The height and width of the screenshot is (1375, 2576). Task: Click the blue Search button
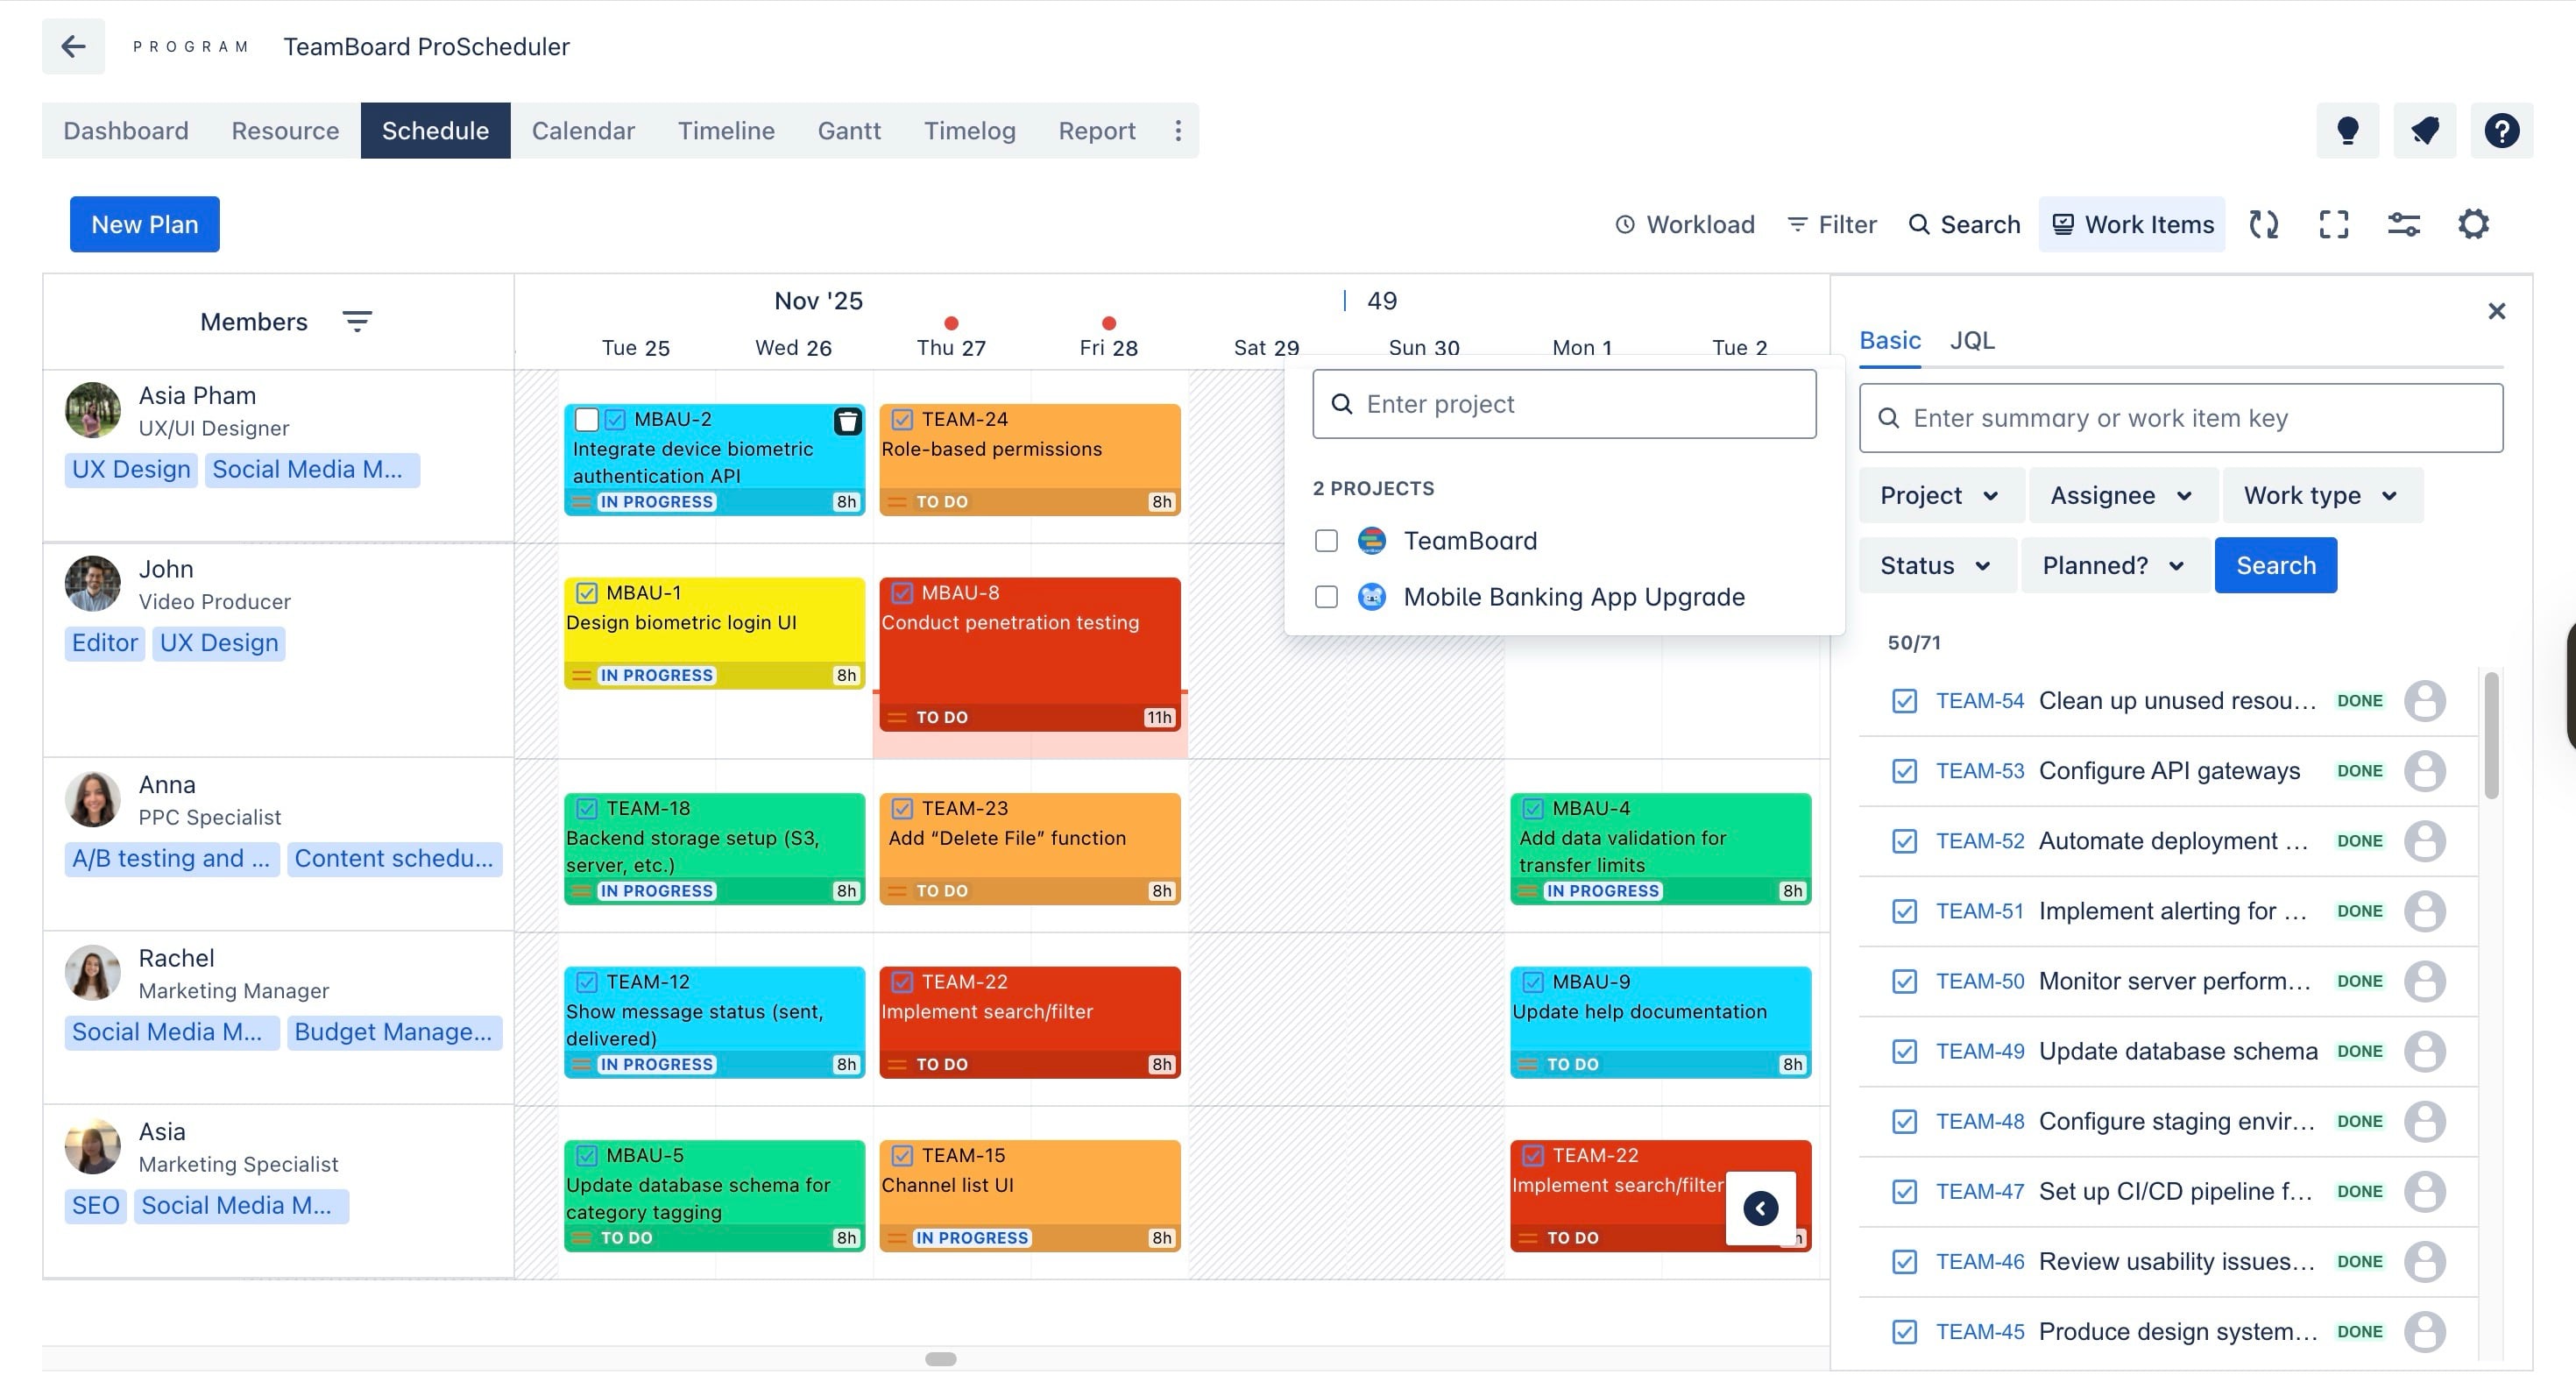click(x=2275, y=565)
